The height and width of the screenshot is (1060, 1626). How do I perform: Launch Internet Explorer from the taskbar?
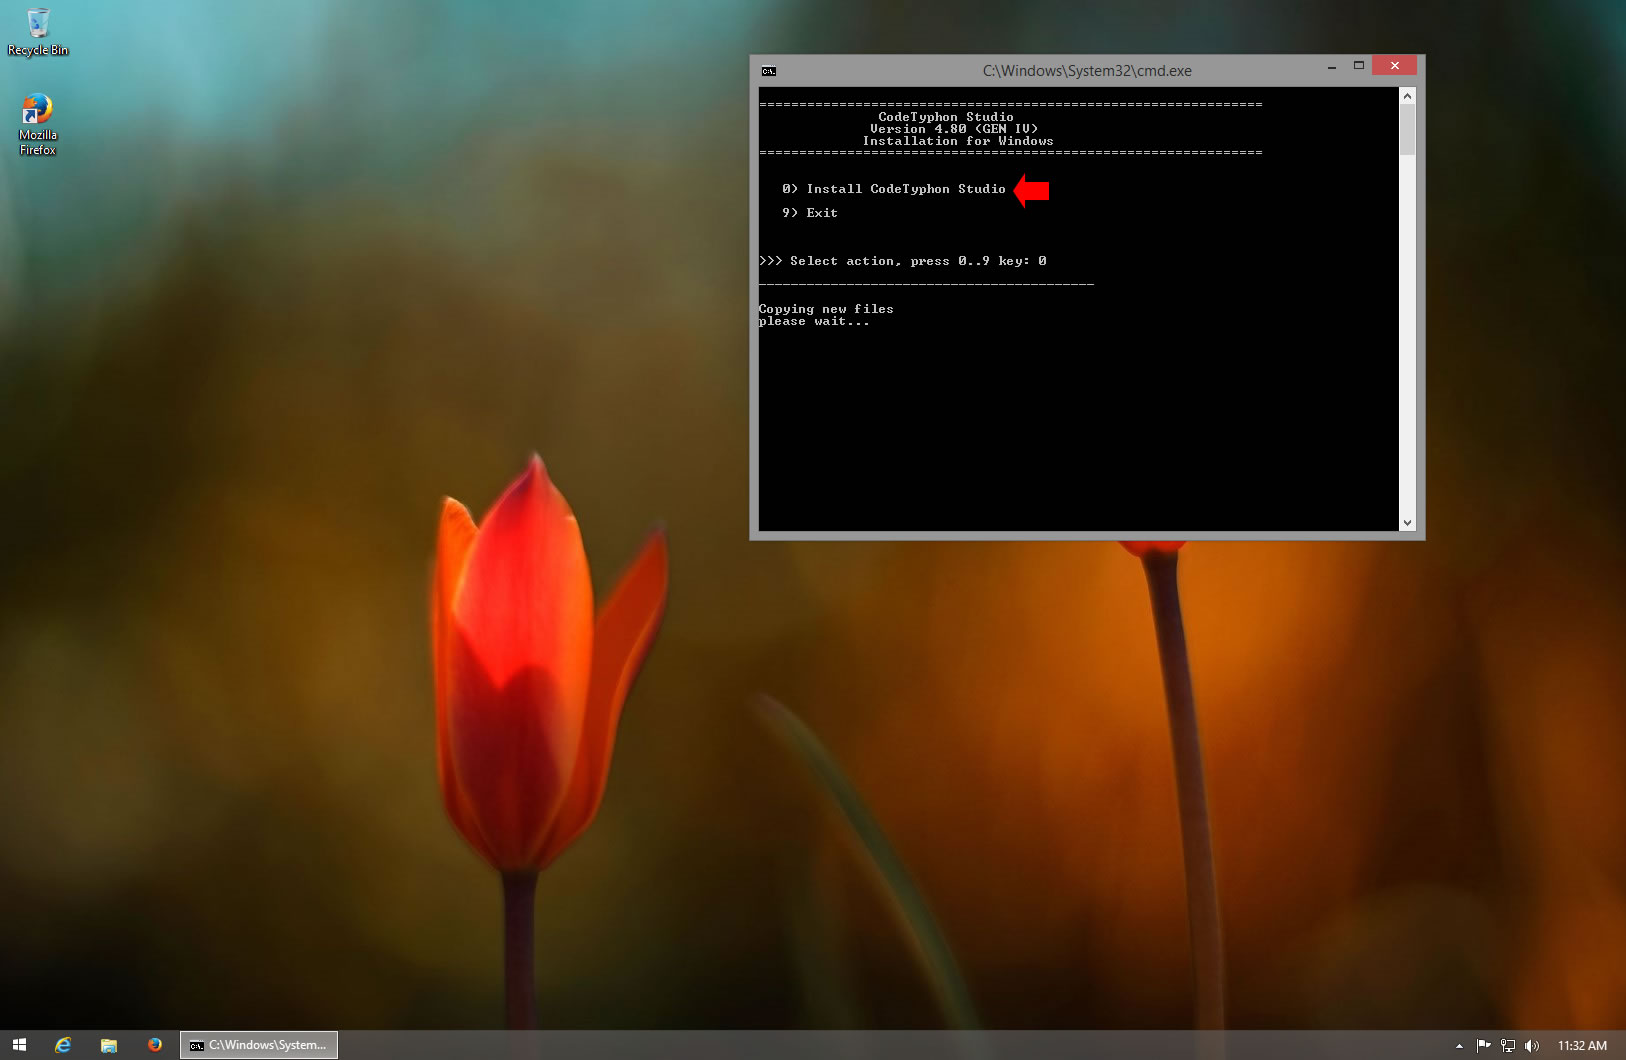coord(63,1045)
